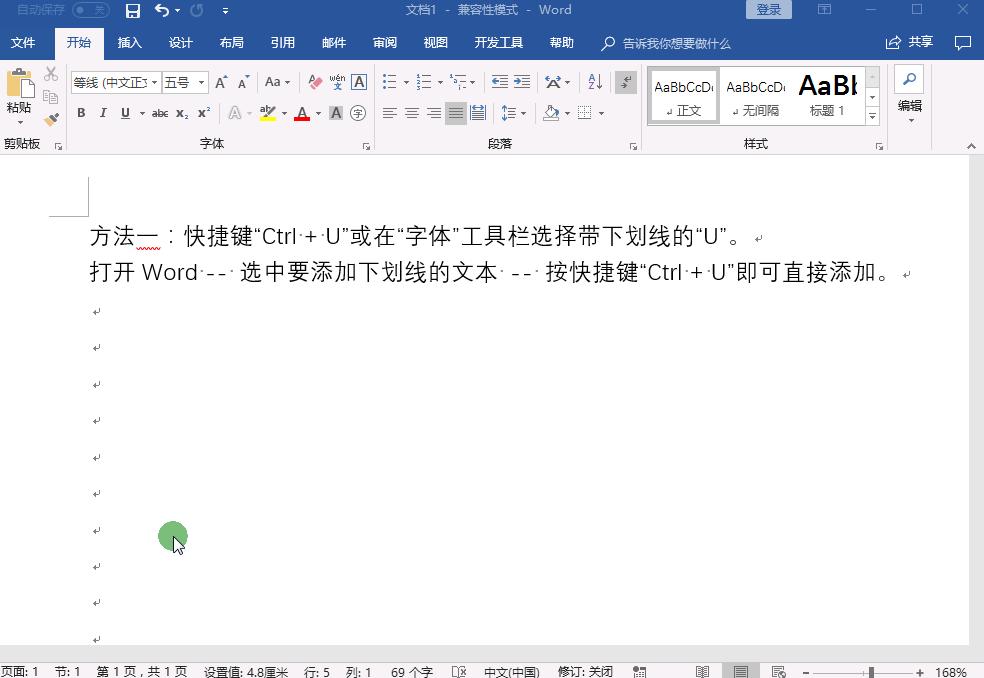
Task: Open the 审阅 ribbon tab
Action: [x=385, y=43]
